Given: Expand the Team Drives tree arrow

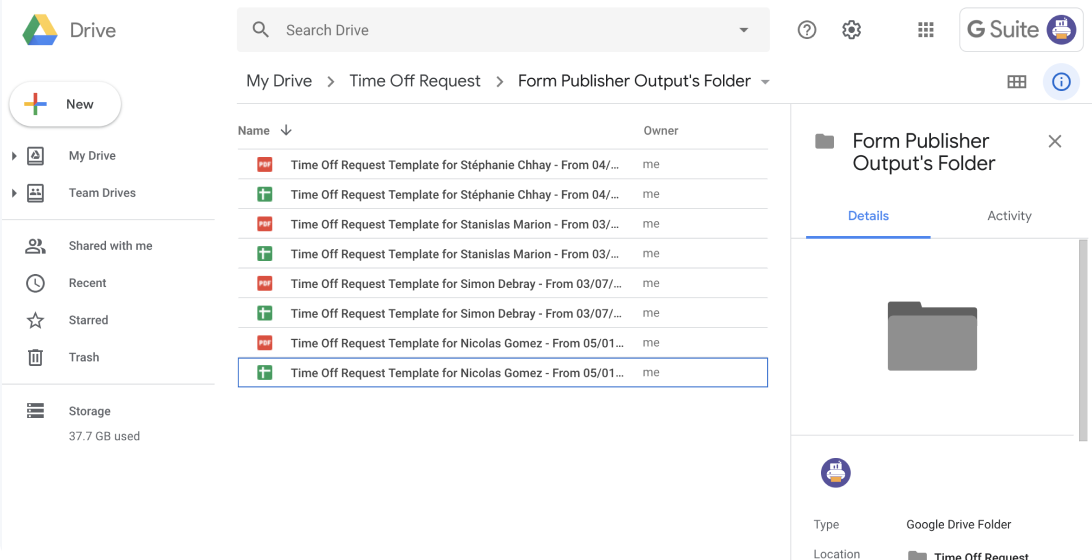Looking at the screenshot, I should point(14,193).
